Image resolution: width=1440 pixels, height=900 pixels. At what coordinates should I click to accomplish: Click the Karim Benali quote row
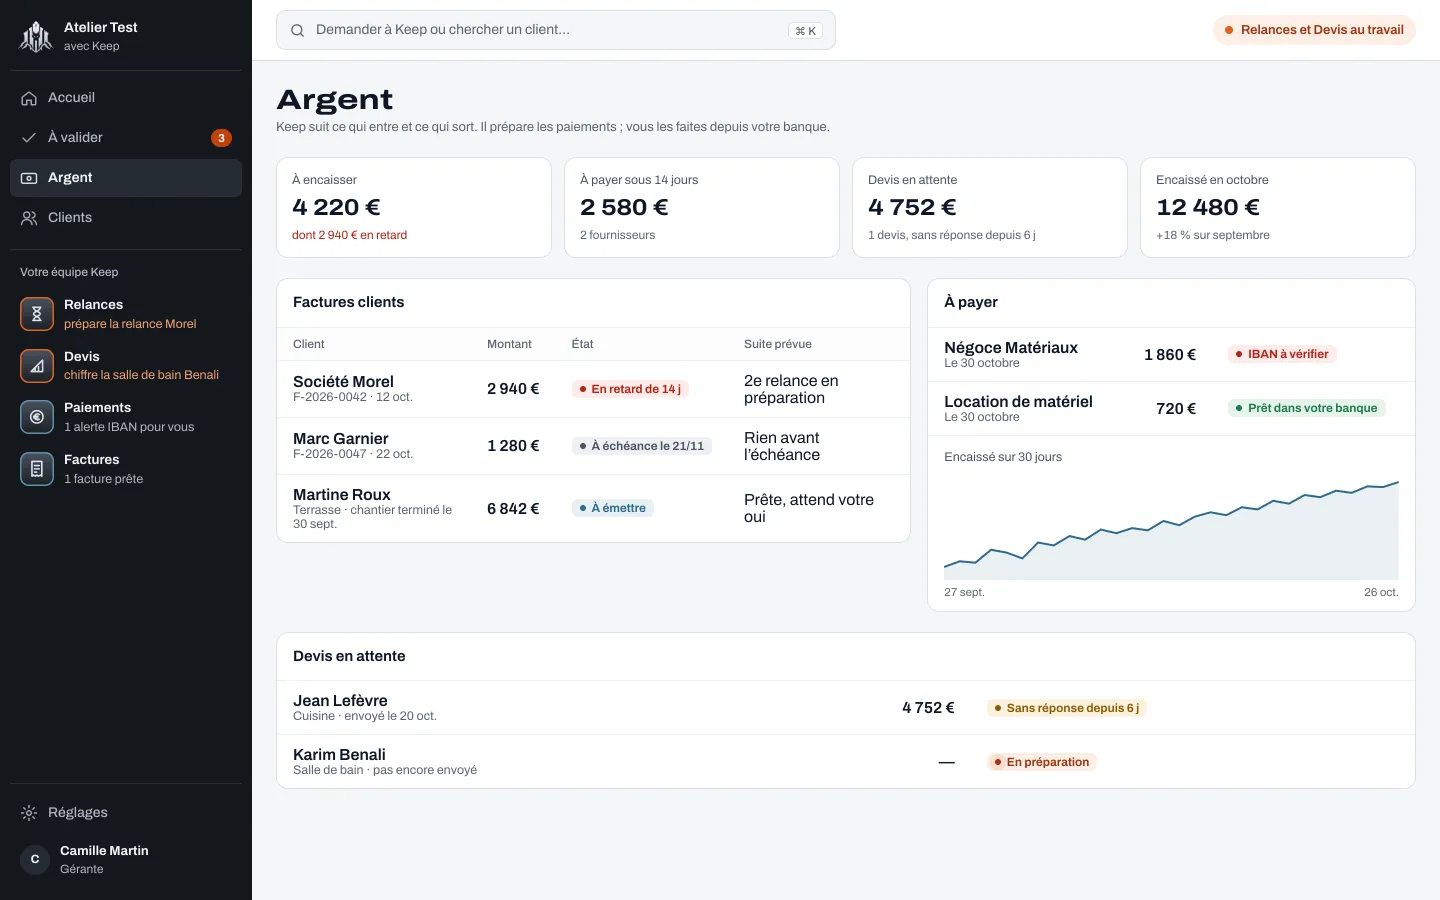(846, 762)
